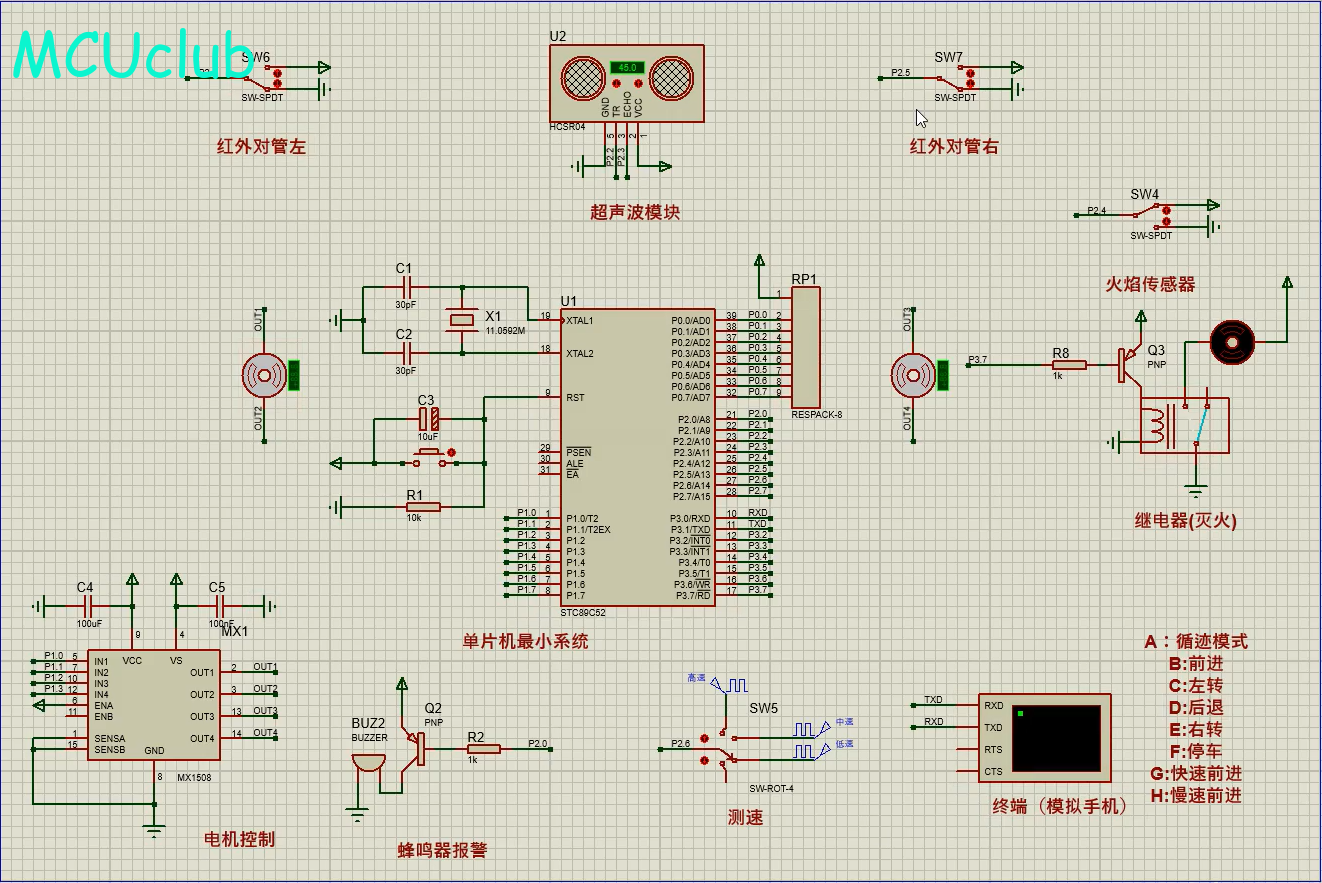
Task: Click the legend line "G:快速前进"
Action: [x=1196, y=773]
